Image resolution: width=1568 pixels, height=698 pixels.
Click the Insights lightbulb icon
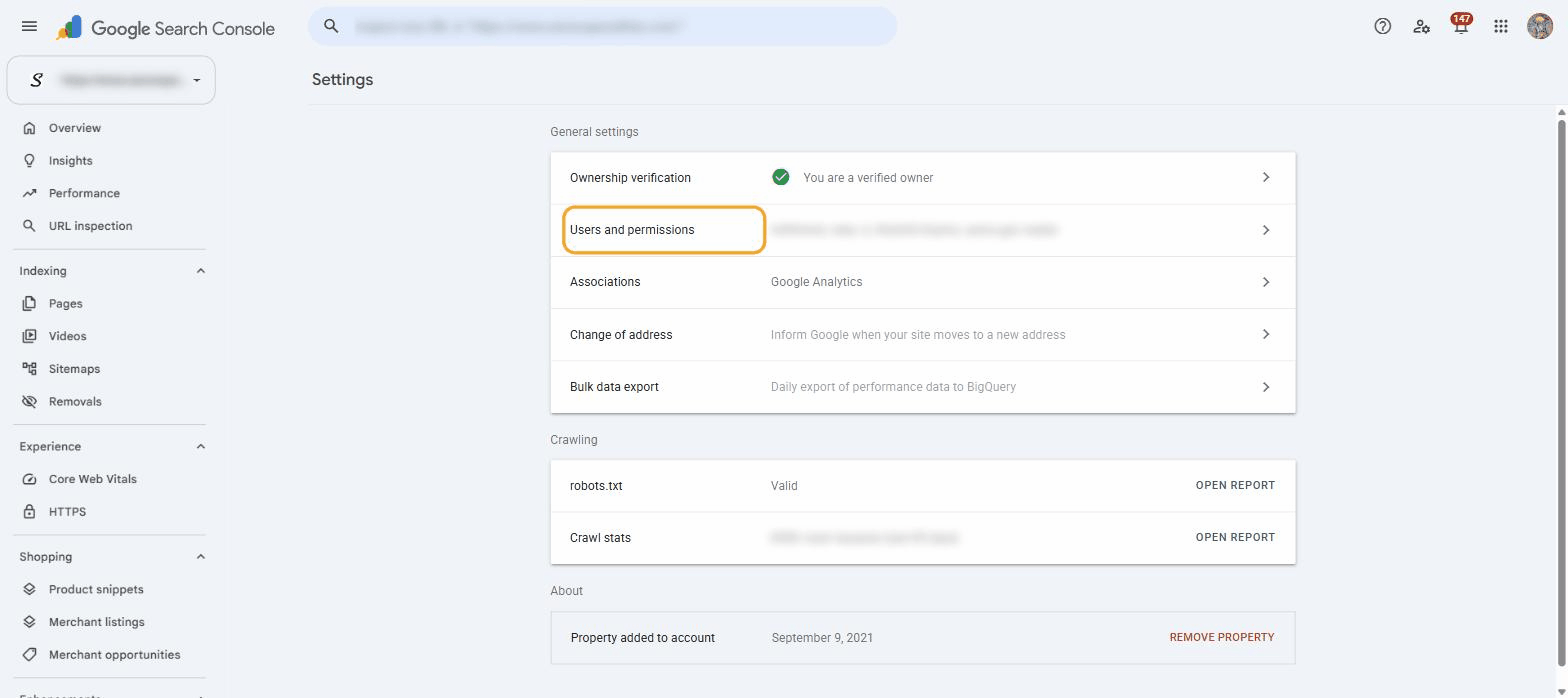coord(29,161)
